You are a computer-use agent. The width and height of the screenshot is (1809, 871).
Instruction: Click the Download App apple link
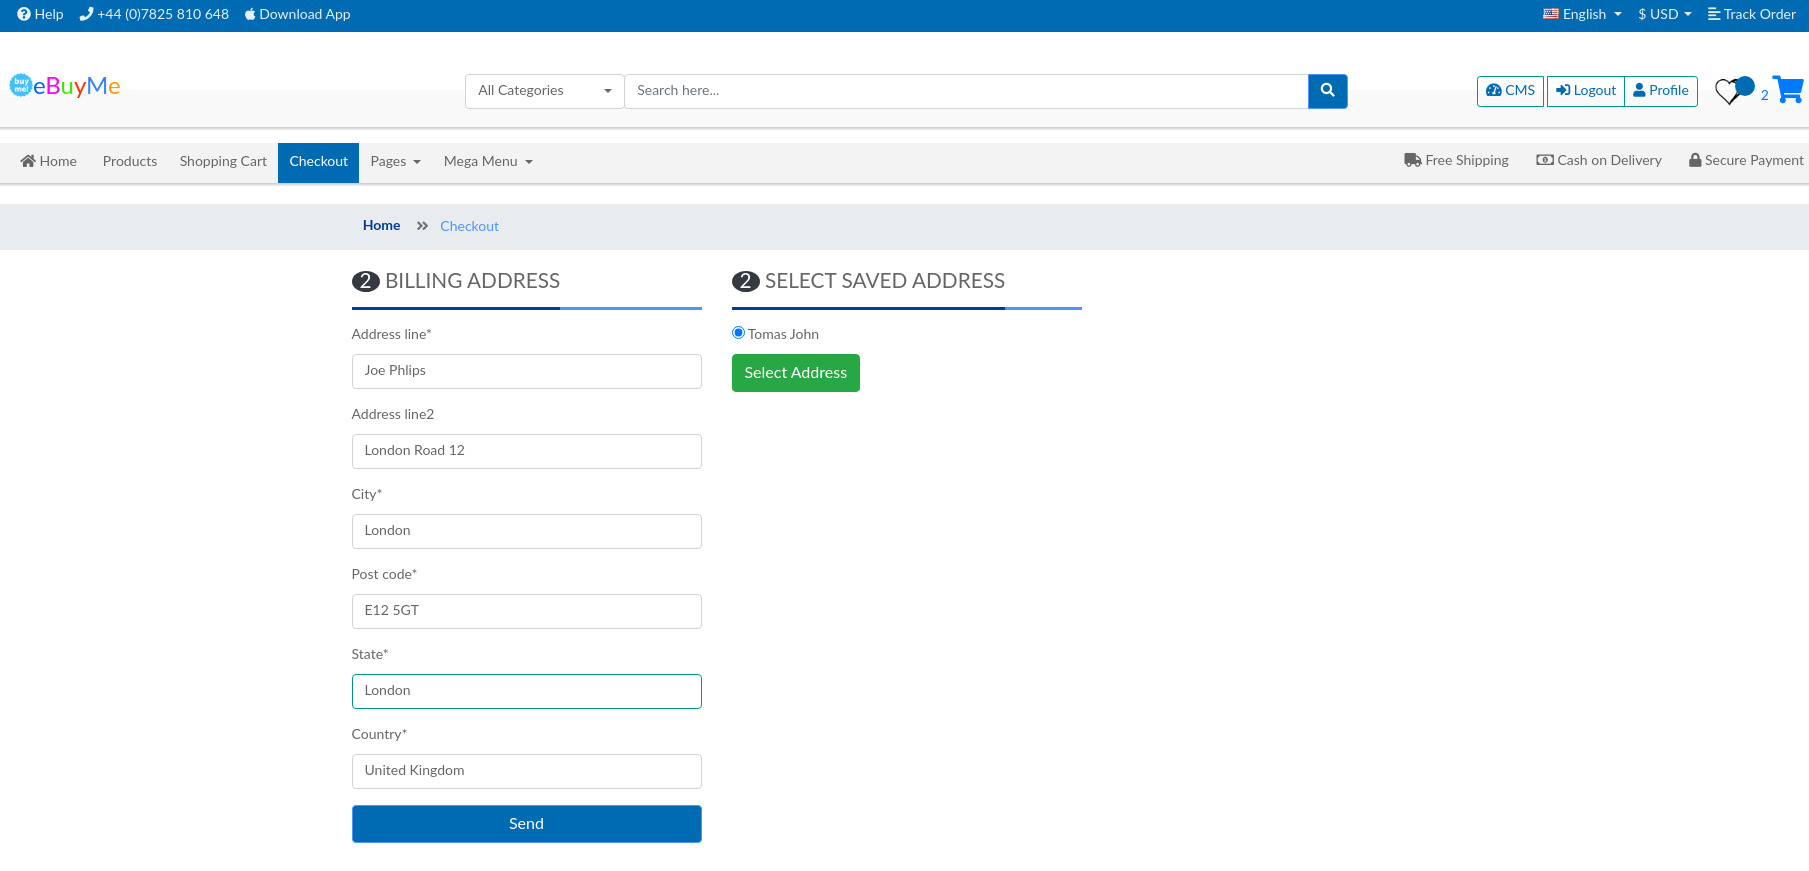[297, 14]
